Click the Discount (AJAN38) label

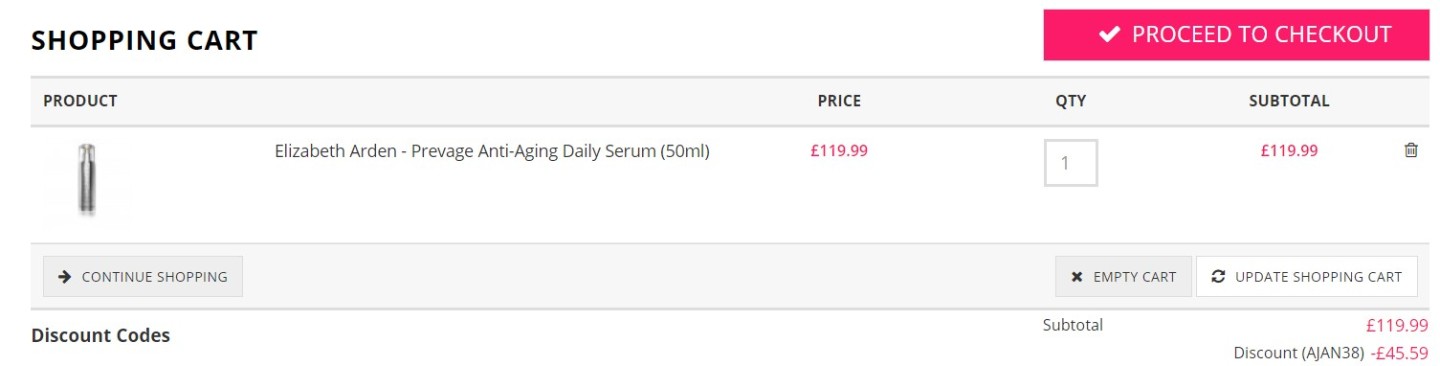[x=1299, y=353]
